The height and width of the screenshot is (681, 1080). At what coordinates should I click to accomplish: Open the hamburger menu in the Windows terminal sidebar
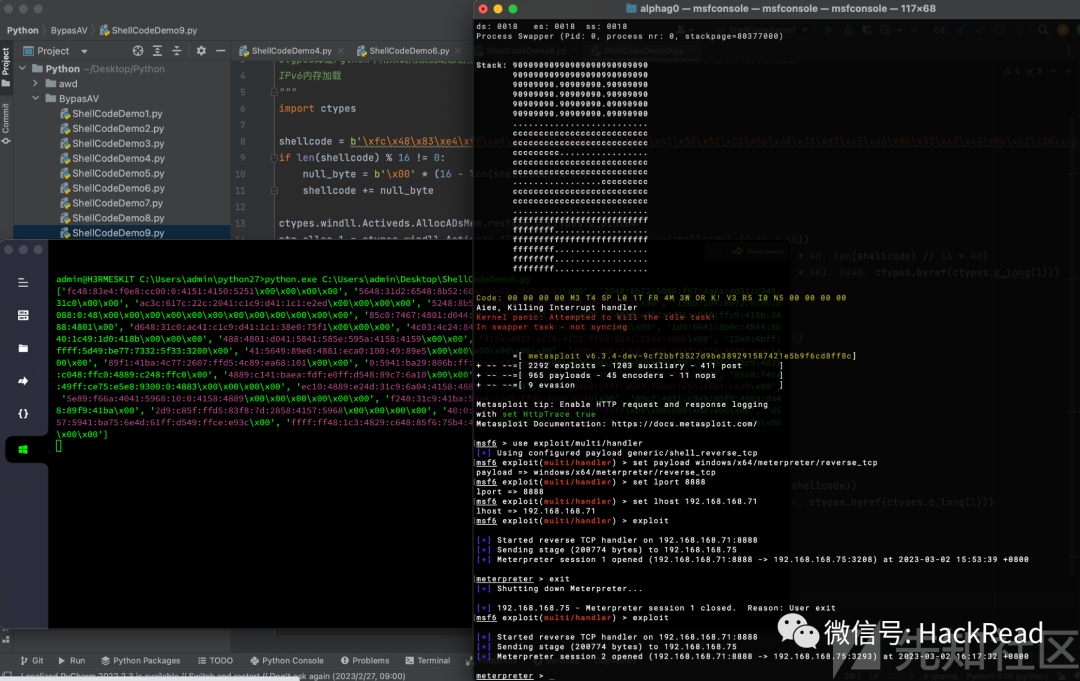coord(23,283)
